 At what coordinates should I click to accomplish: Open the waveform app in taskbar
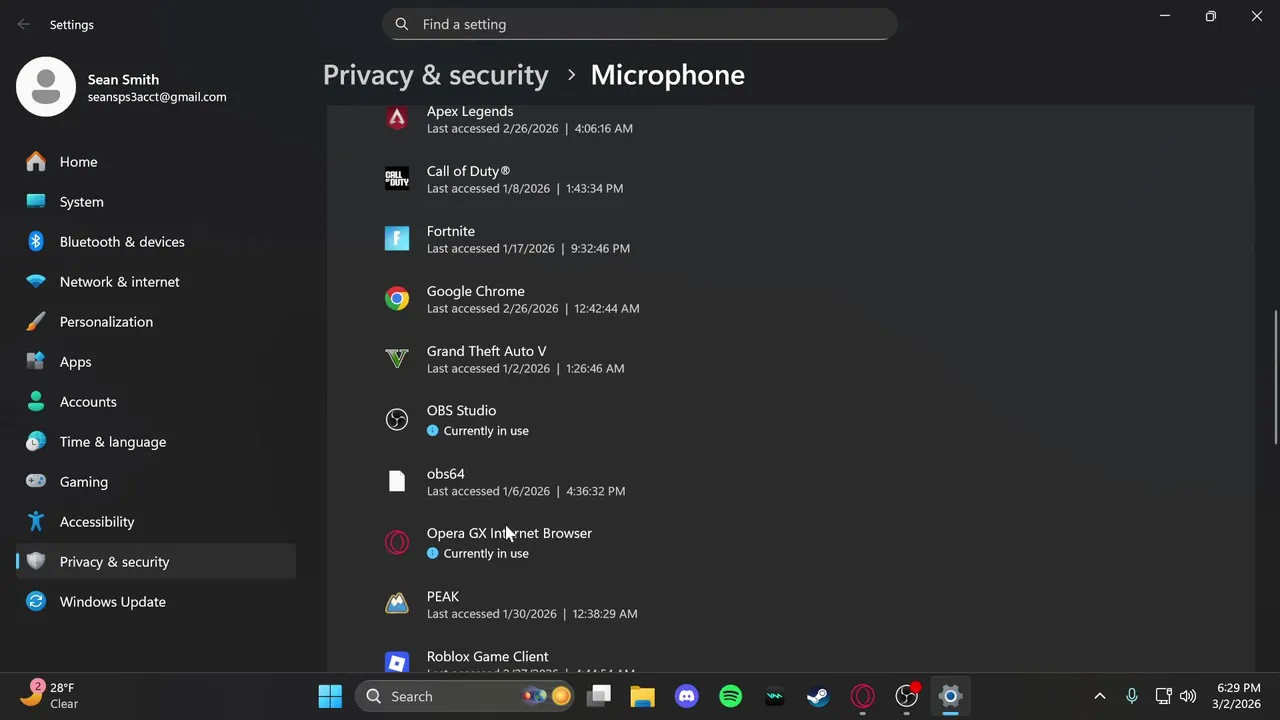click(x=775, y=696)
